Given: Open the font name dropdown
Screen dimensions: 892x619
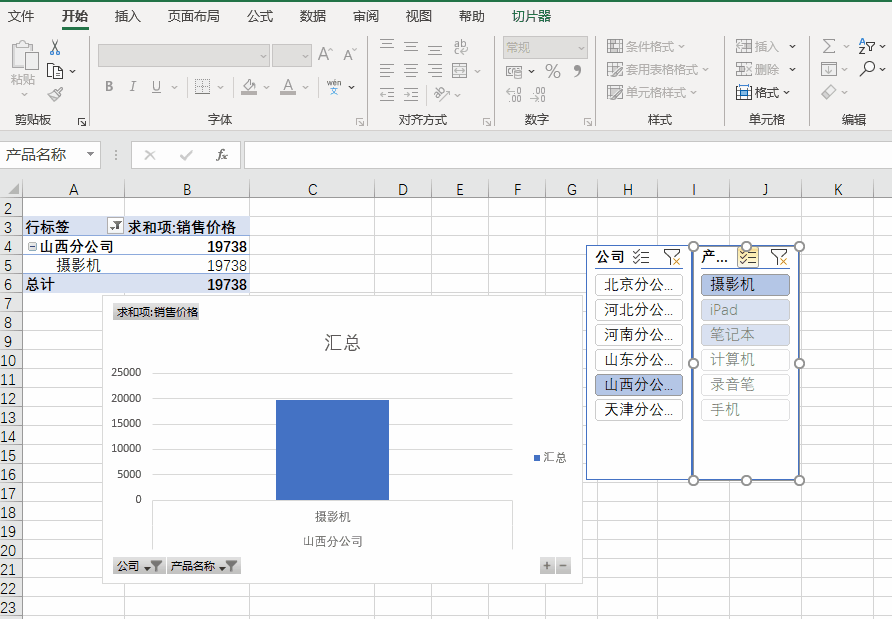Looking at the screenshot, I should point(263,56).
